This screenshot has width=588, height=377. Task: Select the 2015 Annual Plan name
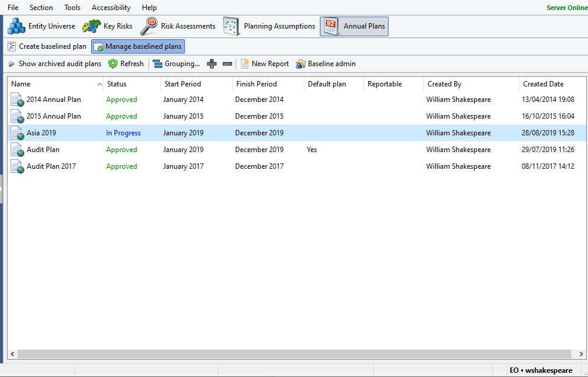pos(54,116)
